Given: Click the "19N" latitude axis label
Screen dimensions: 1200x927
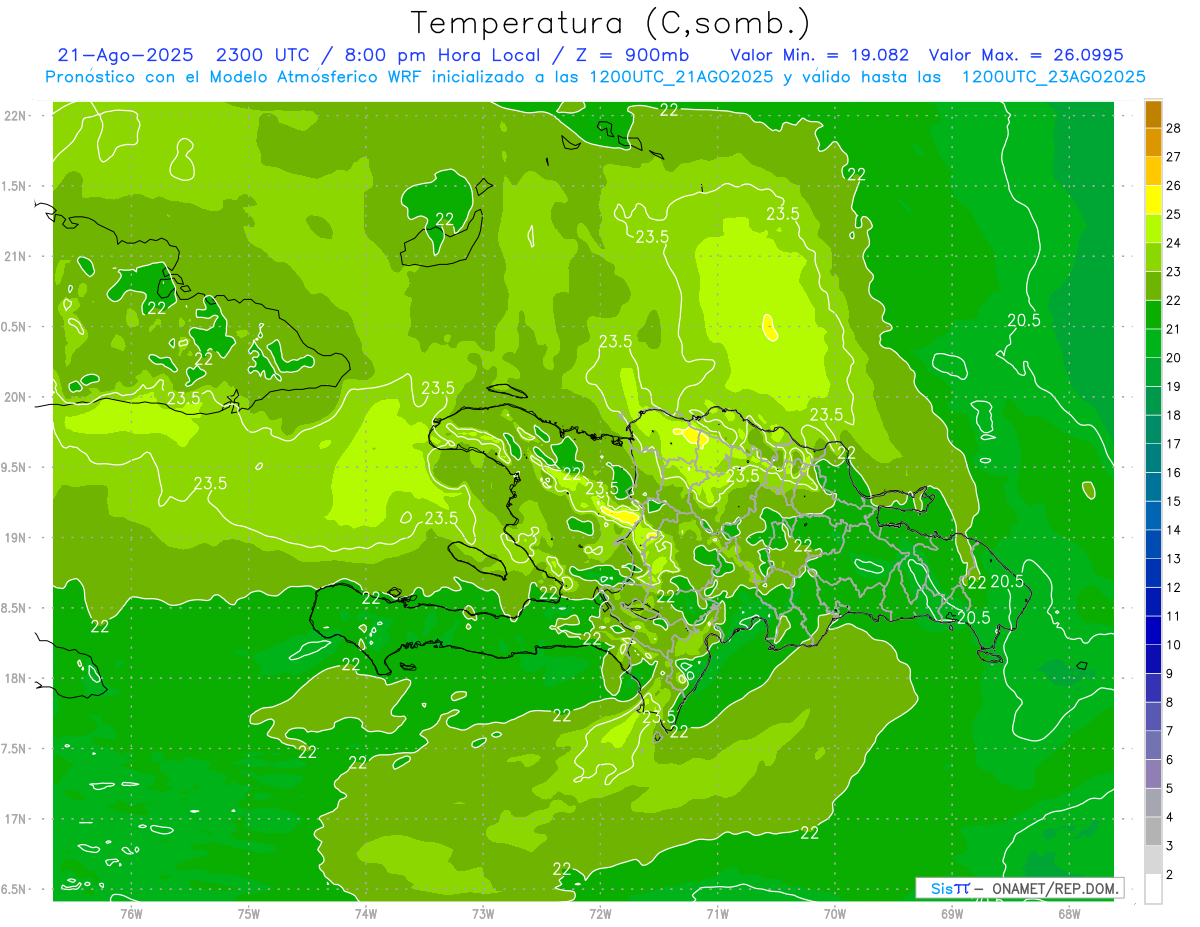Looking at the screenshot, I should pyautogui.click(x=17, y=538).
